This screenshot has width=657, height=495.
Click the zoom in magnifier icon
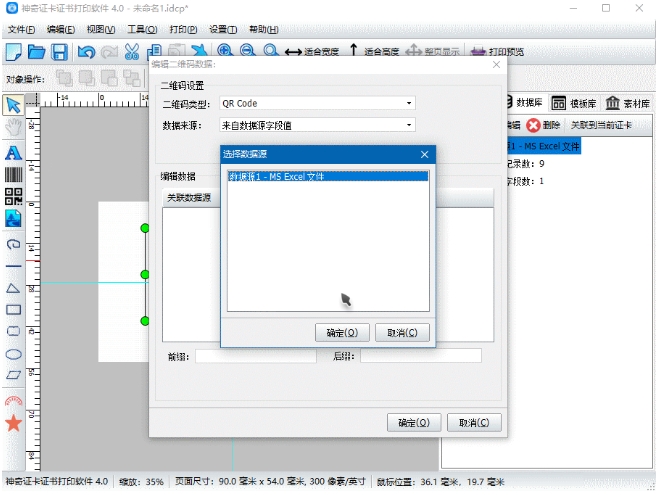(225, 51)
